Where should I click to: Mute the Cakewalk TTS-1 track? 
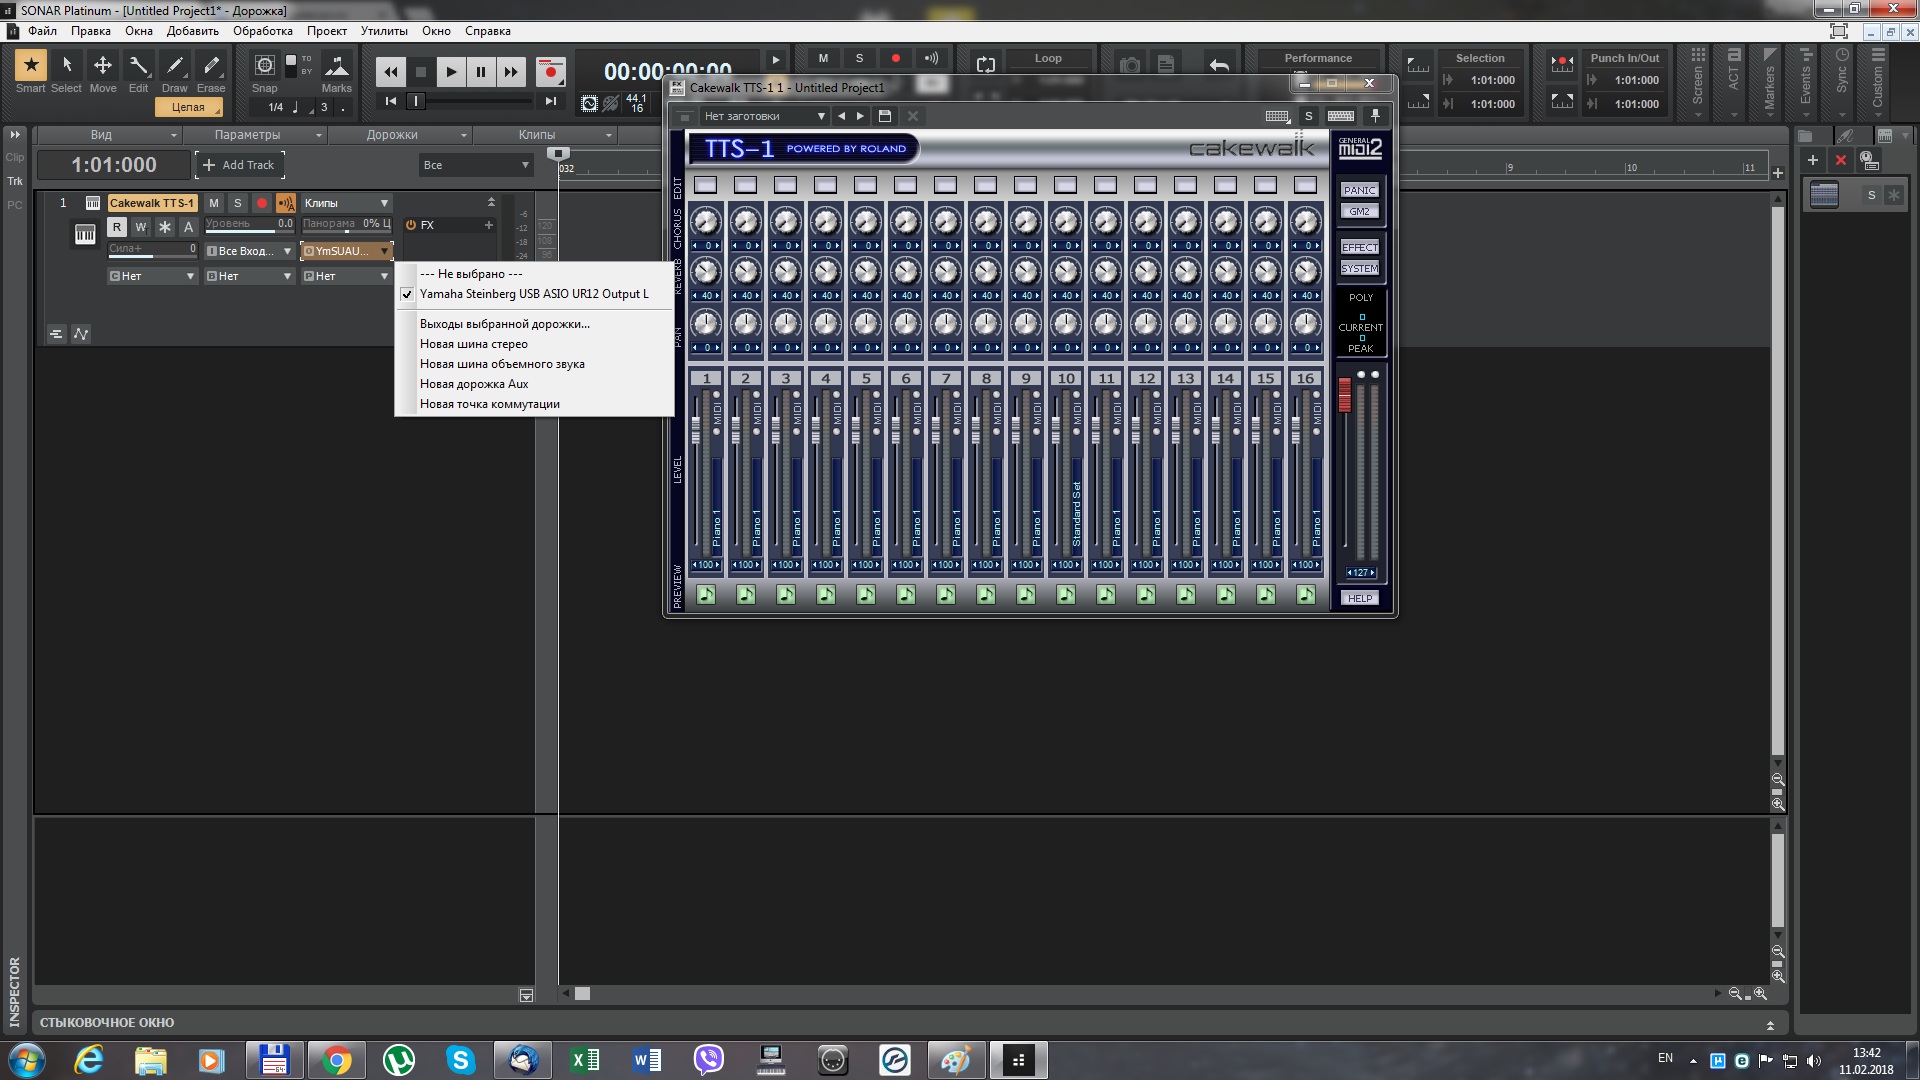point(214,203)
